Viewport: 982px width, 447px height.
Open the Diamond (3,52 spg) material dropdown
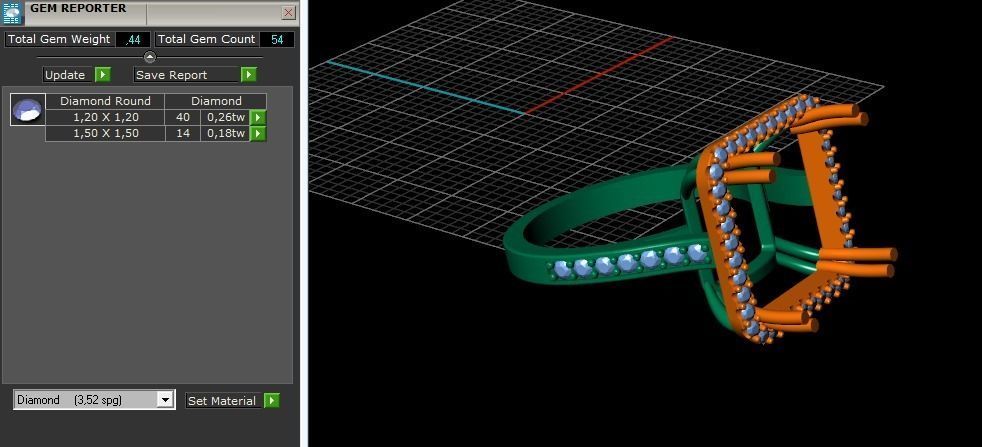[x=165, y=400]
